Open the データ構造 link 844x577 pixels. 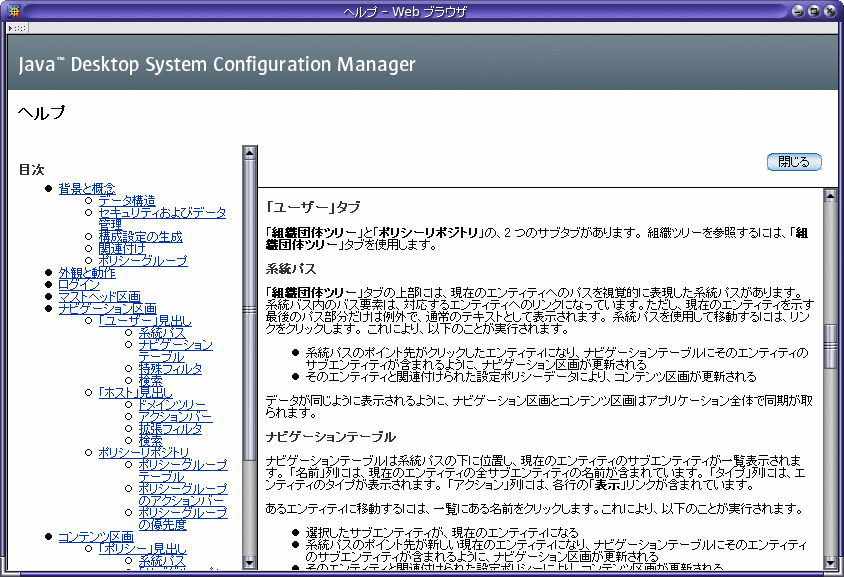pos(126,201)
